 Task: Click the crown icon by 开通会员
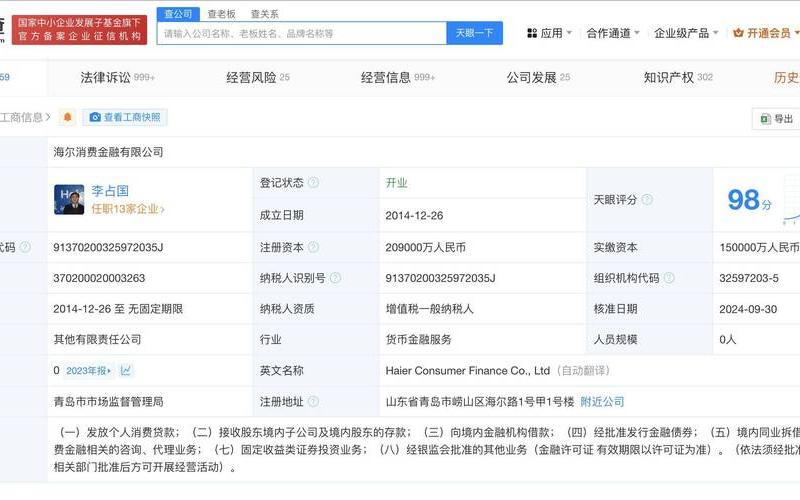738,33
